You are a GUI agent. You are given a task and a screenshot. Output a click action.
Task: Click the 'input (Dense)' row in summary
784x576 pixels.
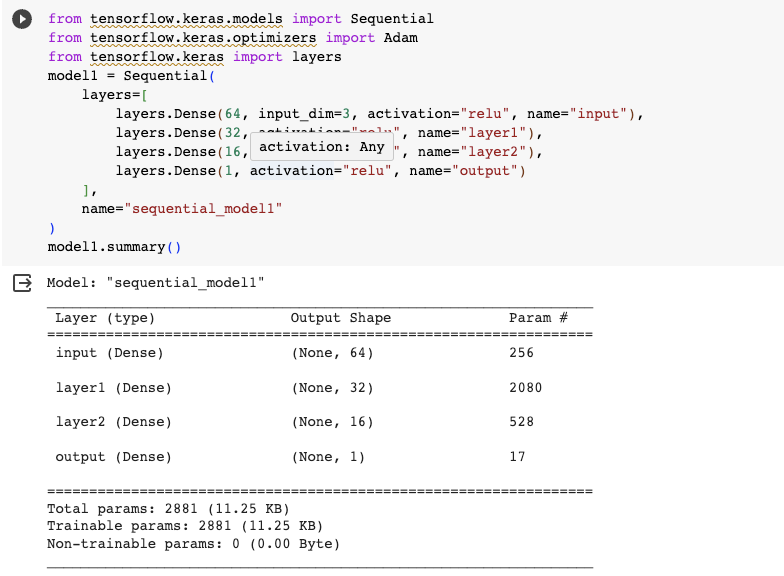pyautogui.click(x=320, y=353)
